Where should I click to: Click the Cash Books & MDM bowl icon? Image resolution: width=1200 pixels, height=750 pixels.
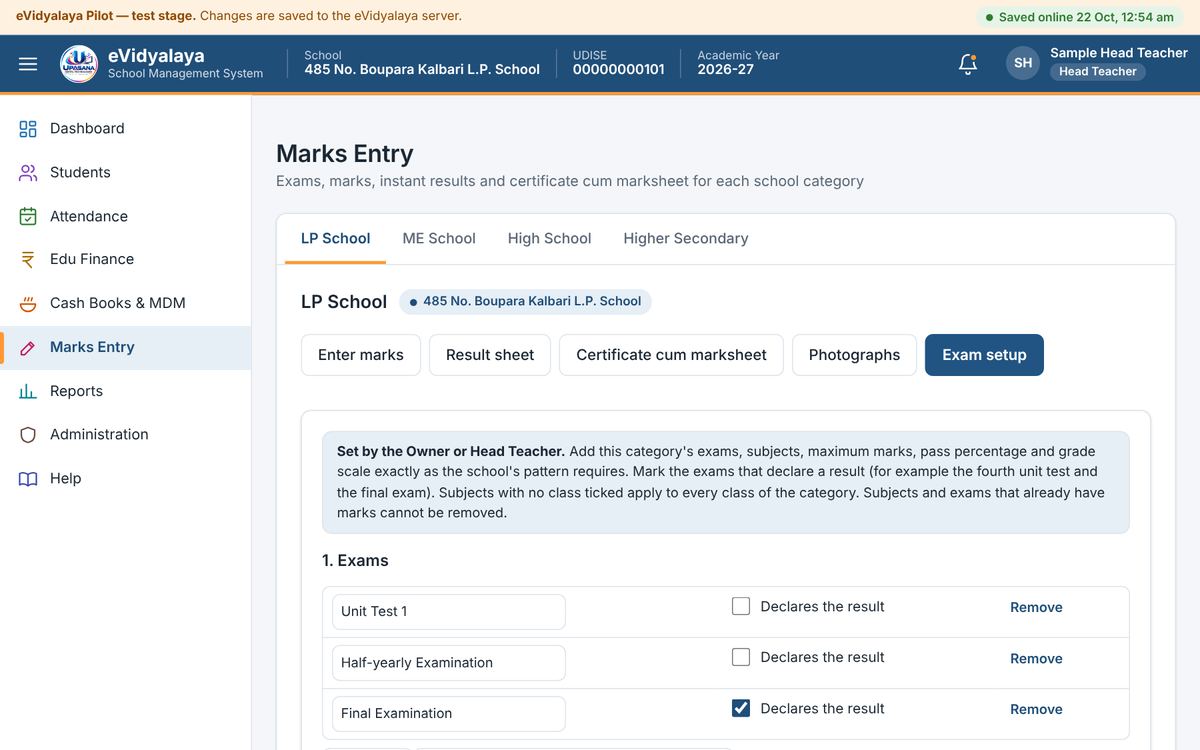pos(28,303)
